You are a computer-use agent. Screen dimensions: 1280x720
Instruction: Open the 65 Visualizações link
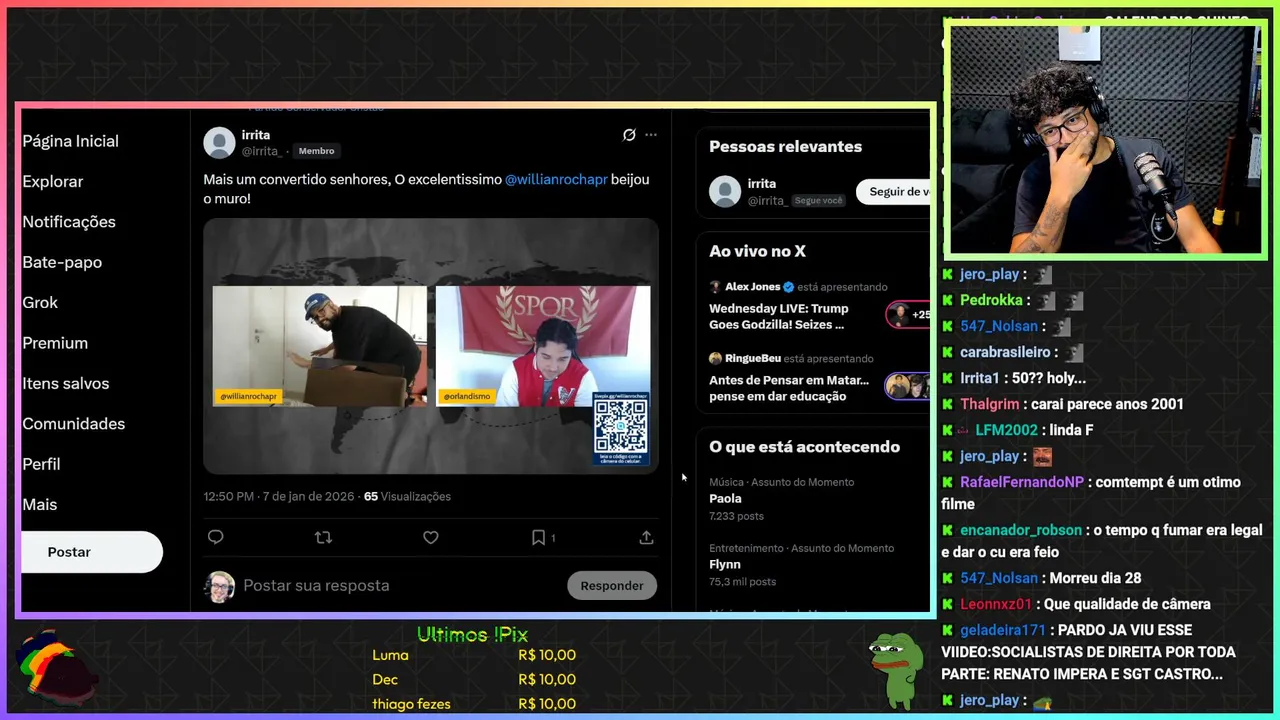click(407, 496)
